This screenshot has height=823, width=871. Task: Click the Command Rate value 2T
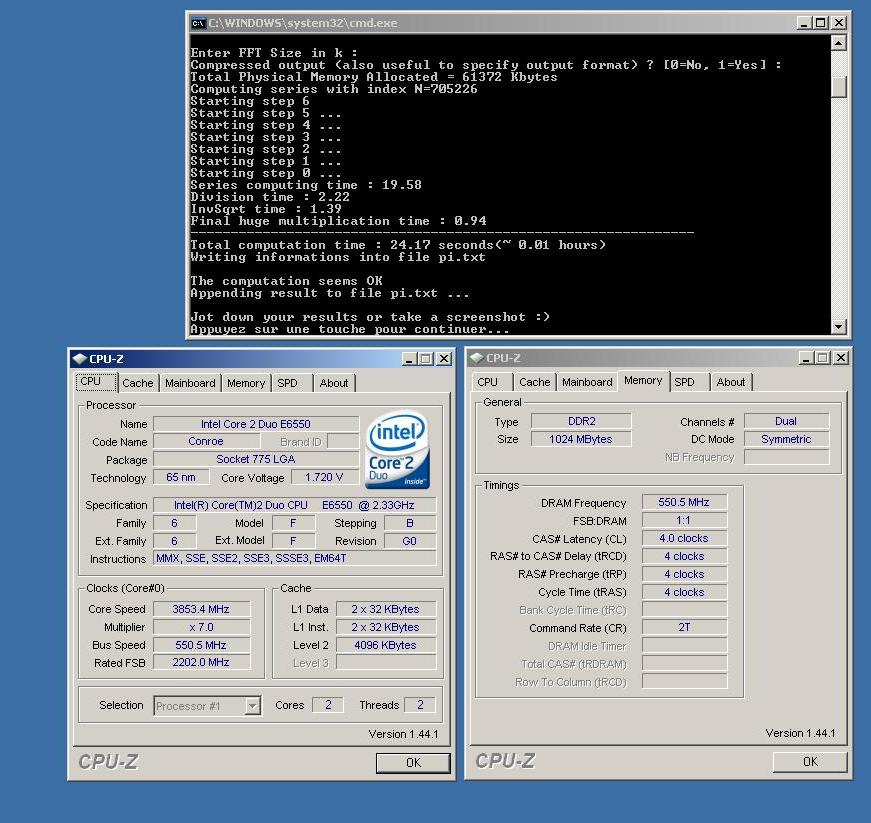[x=684, y=627]
